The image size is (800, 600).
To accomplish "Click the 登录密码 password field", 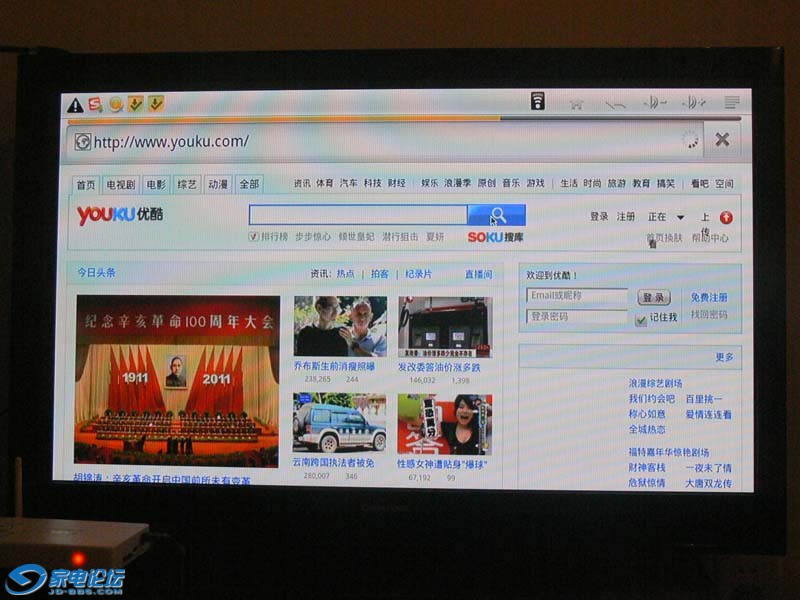I will click(577, 317).
